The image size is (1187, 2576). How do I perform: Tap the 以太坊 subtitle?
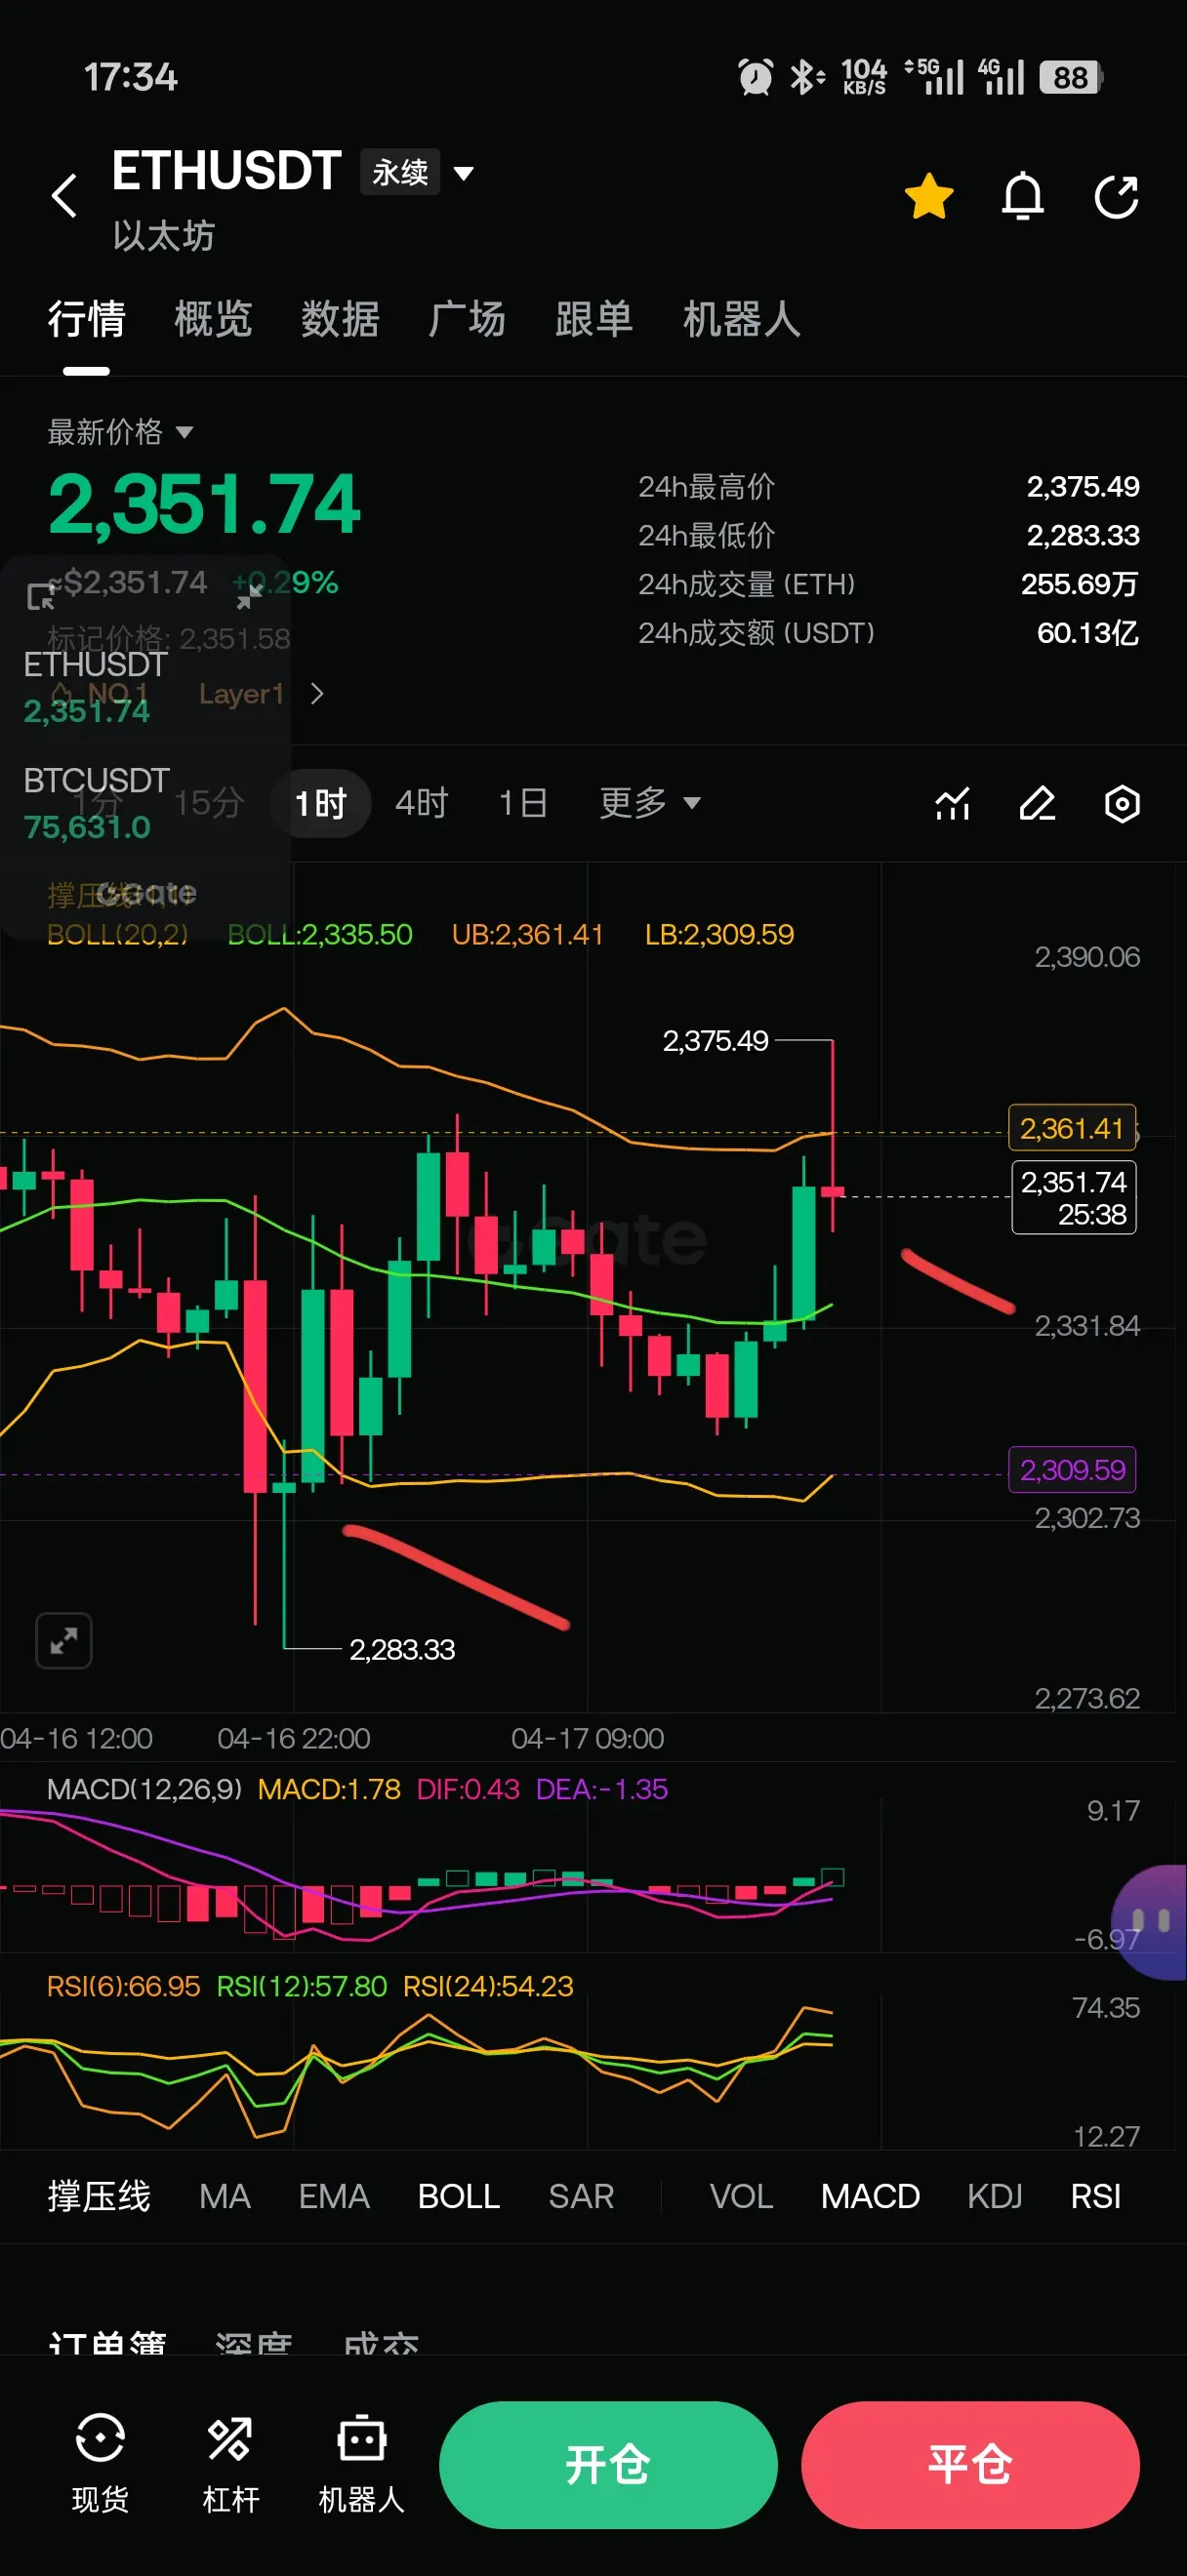tap(163, 236)
